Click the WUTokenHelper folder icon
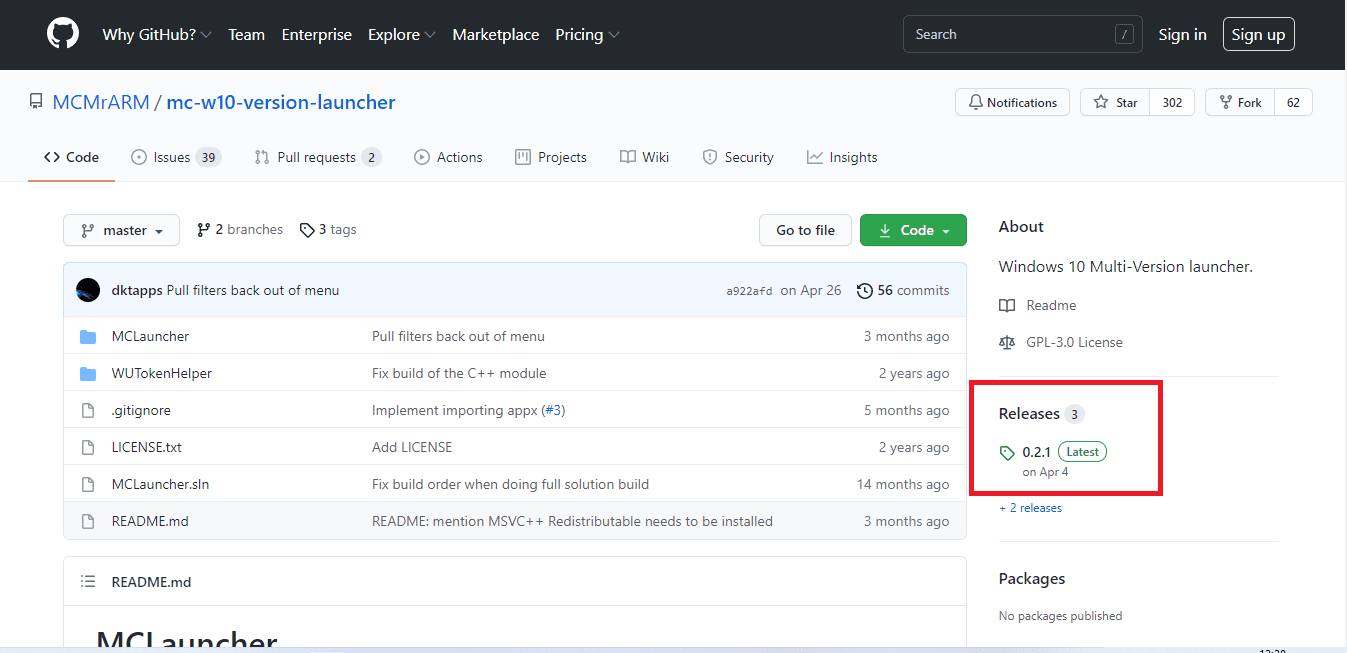 coord(88,373)
